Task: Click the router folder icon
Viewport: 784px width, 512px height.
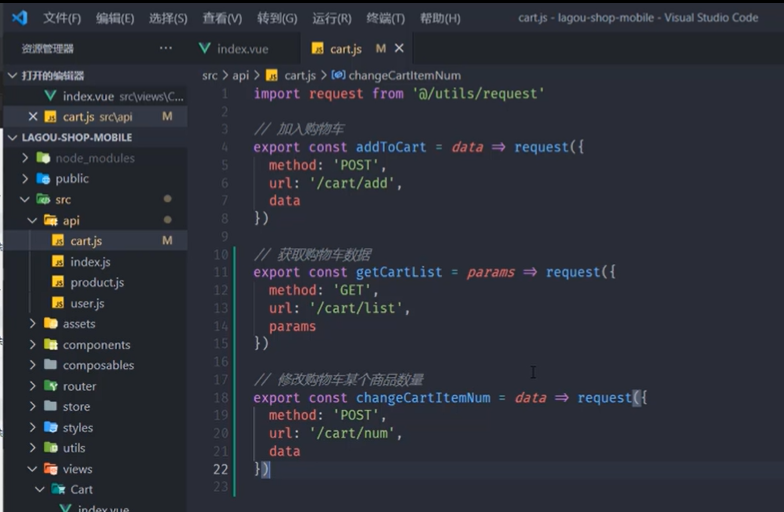Action: click(51, 386)
